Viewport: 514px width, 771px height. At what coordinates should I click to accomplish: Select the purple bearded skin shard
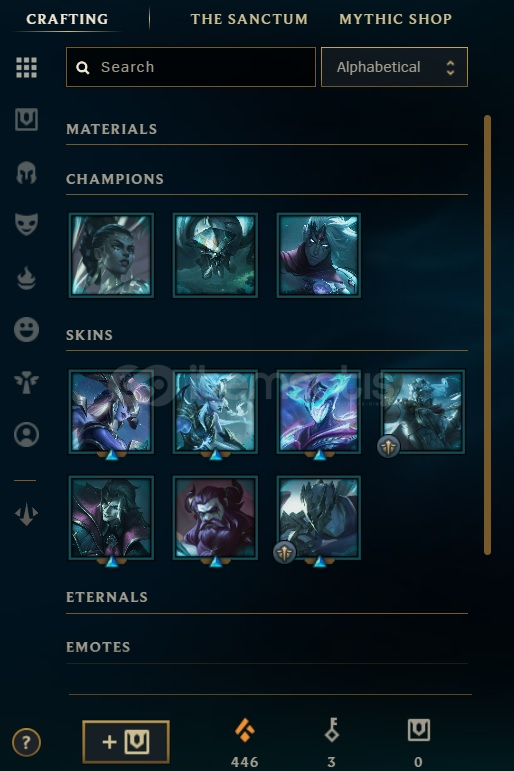(x=215, y=517)
